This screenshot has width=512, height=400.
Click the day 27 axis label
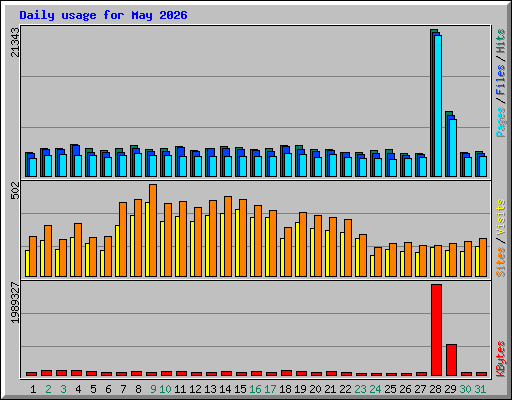coord(420,389)
